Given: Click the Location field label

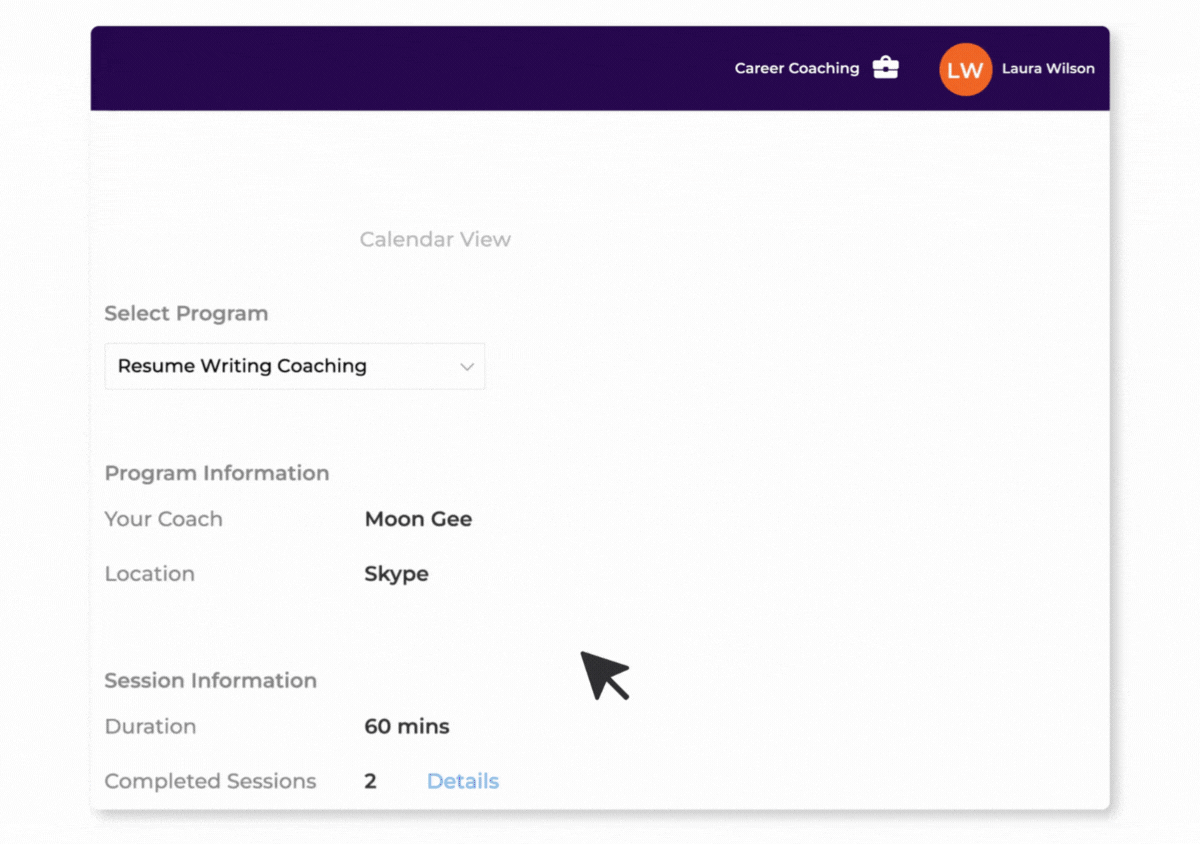Looking at the screenshot, I should click(149, 574).
